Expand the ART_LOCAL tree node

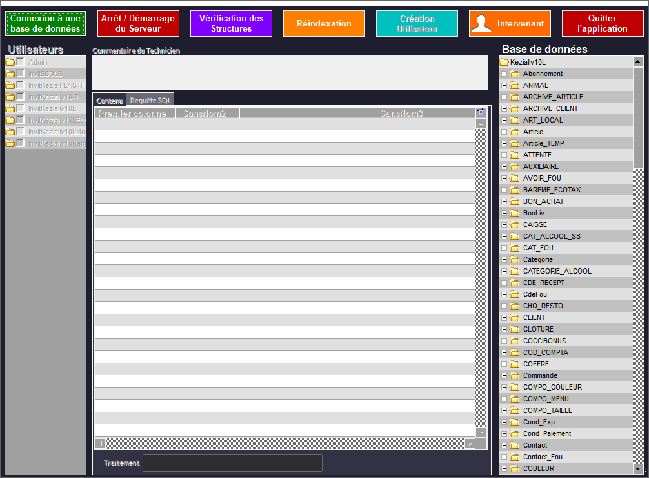(504, 120)
